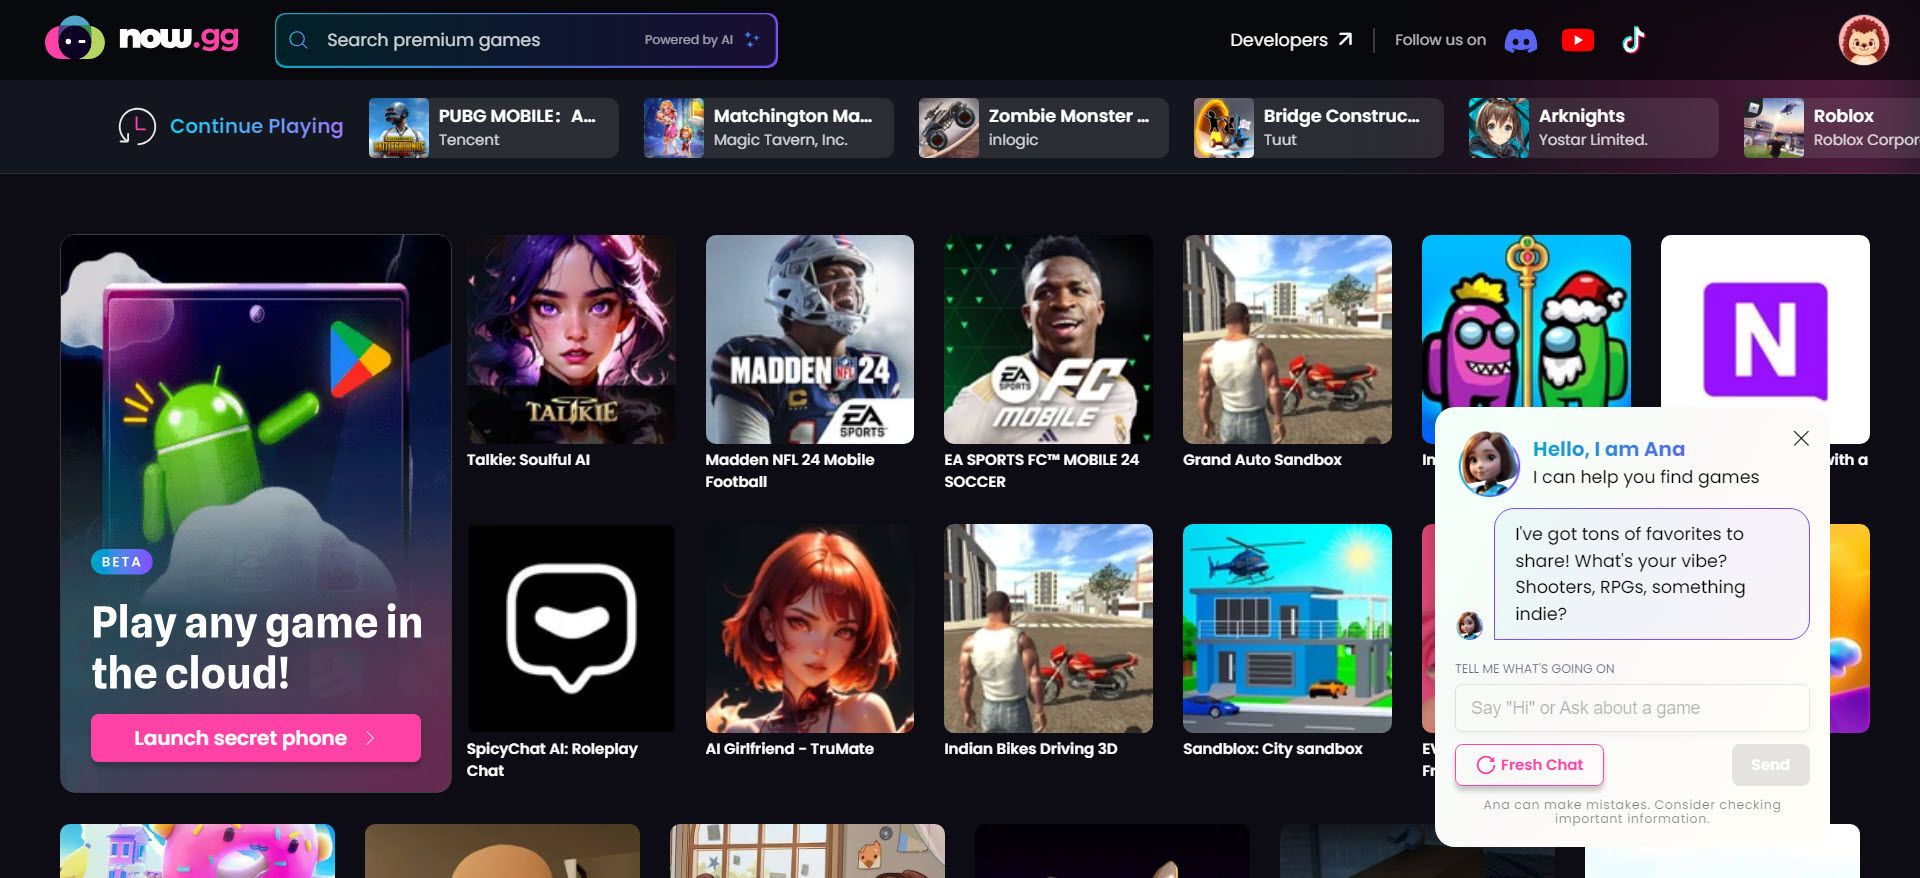Viewport: 1920px width, 878px height.
Task: Click the Yostar Limited. publisher text
Action: coord(1593,140)
